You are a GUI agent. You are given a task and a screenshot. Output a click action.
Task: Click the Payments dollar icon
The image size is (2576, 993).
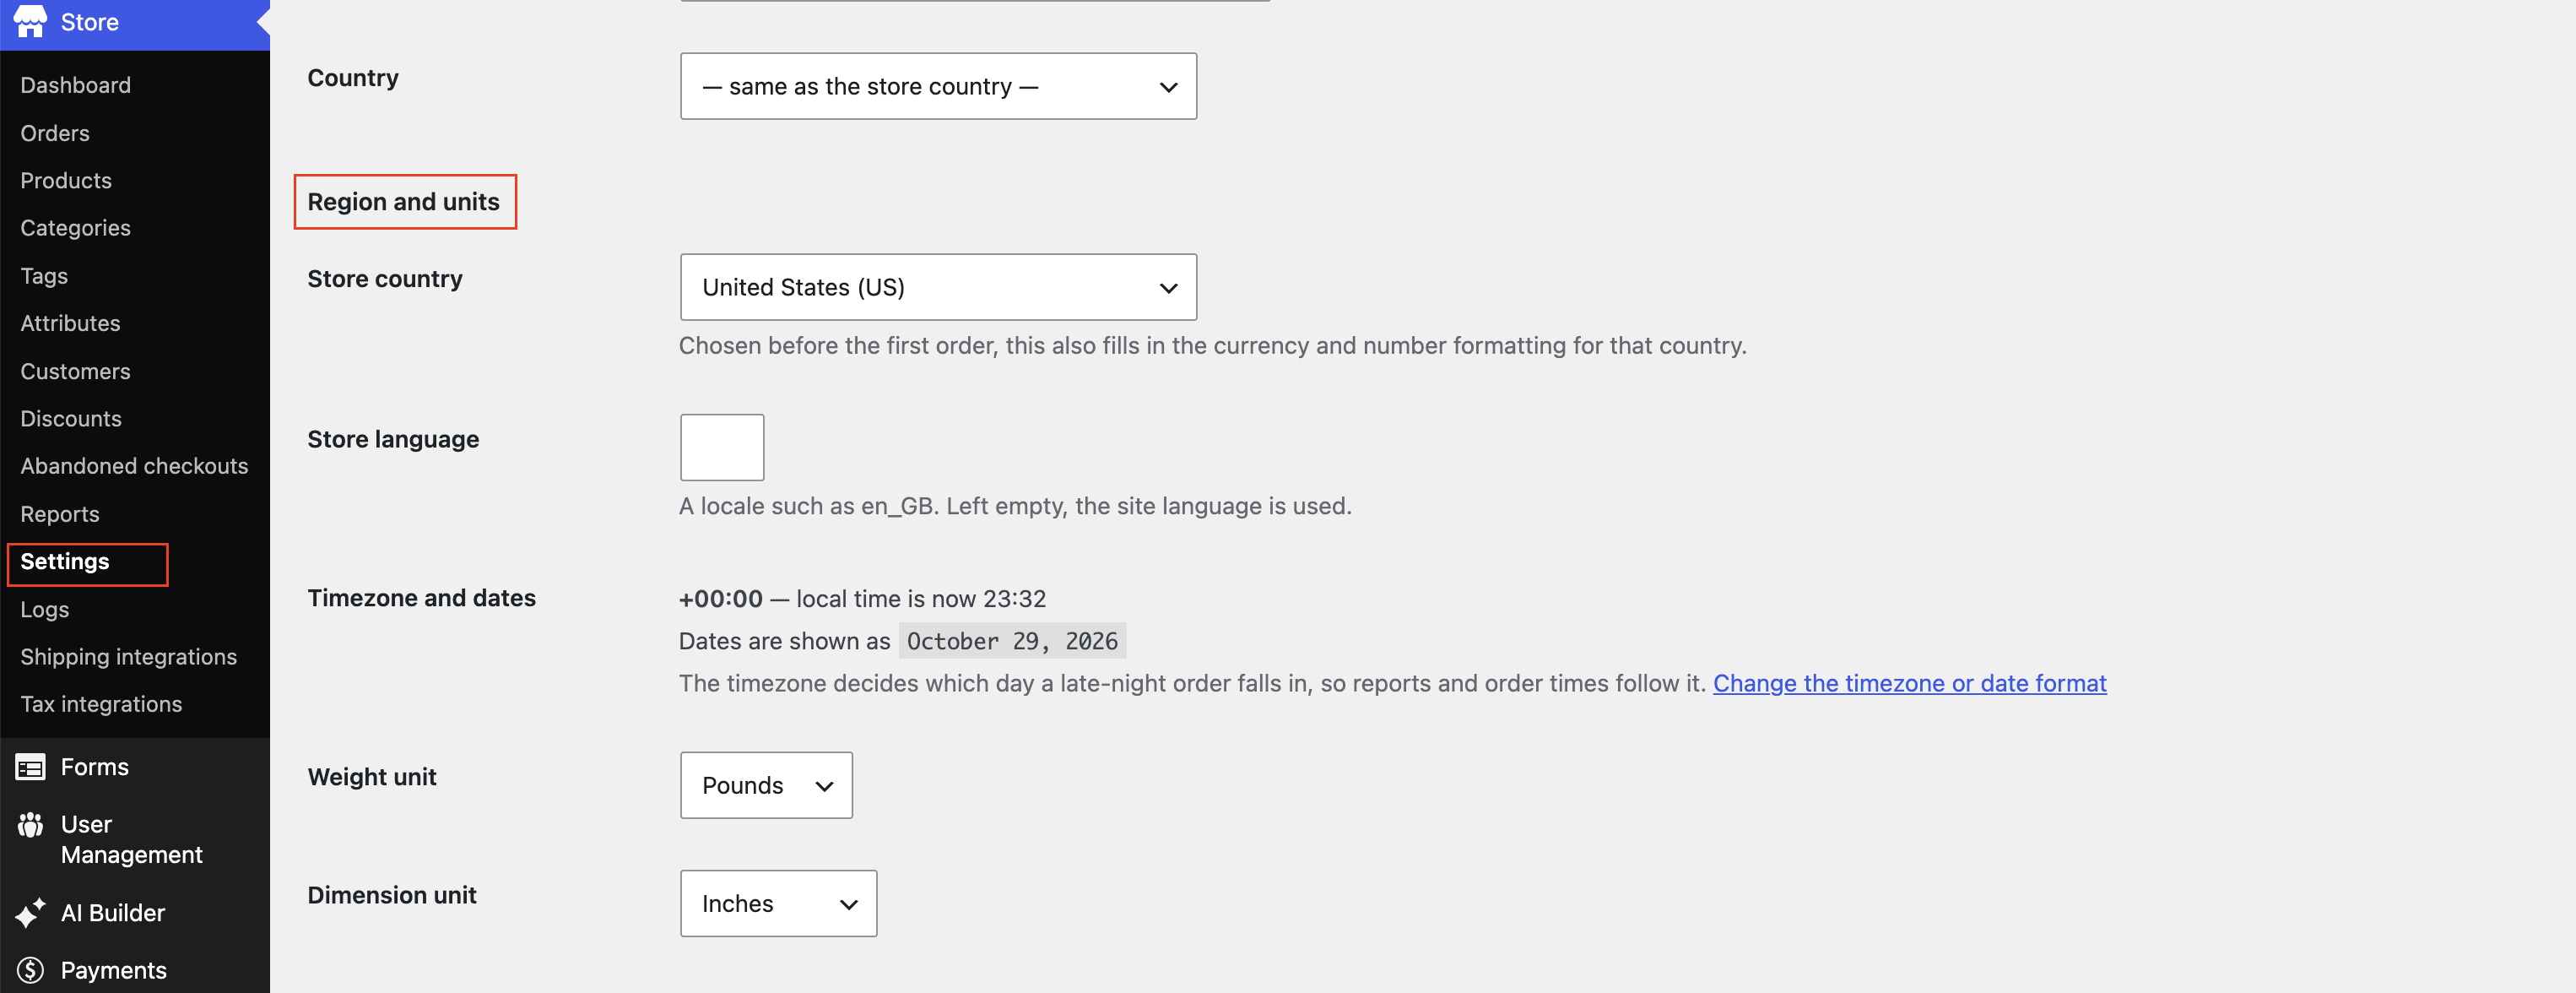[30, 970]
